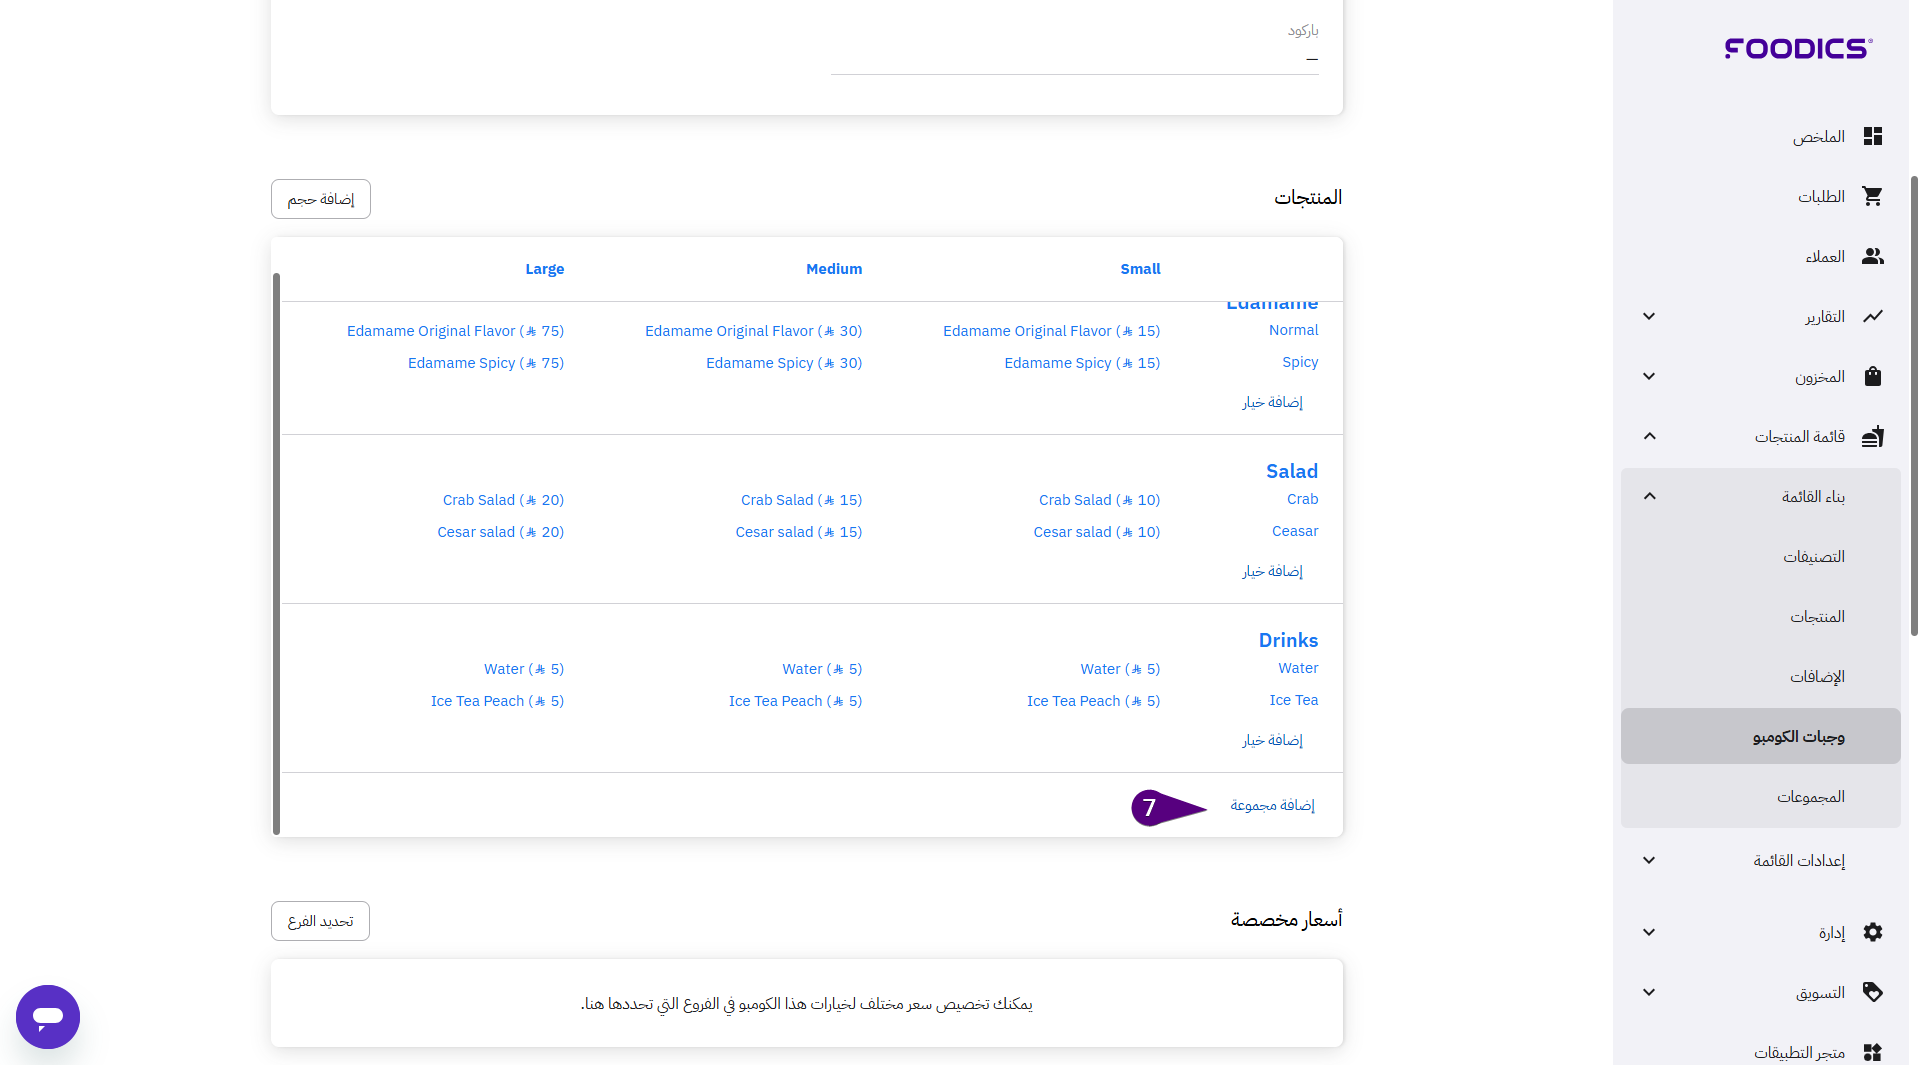Click the management gear icon
This screenshot has height=1065, width=1920.
coord(1872,932)
